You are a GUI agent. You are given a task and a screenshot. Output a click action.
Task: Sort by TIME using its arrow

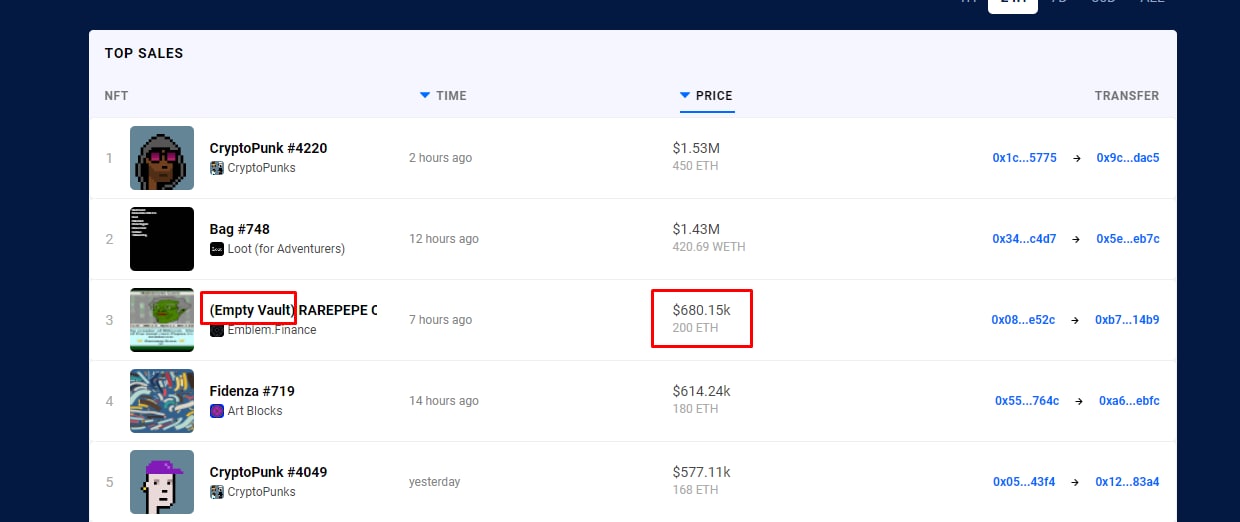[x=425, y=95]
